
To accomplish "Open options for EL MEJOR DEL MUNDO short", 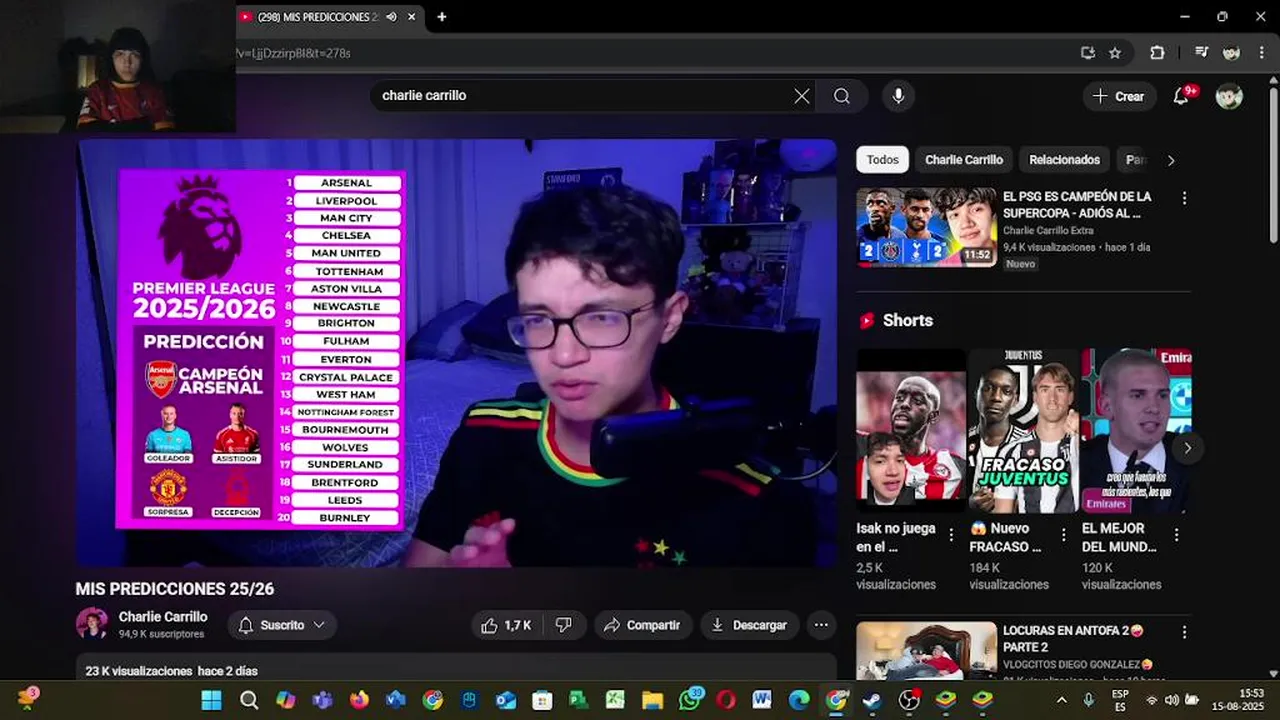I will [x=1176, y=535].
